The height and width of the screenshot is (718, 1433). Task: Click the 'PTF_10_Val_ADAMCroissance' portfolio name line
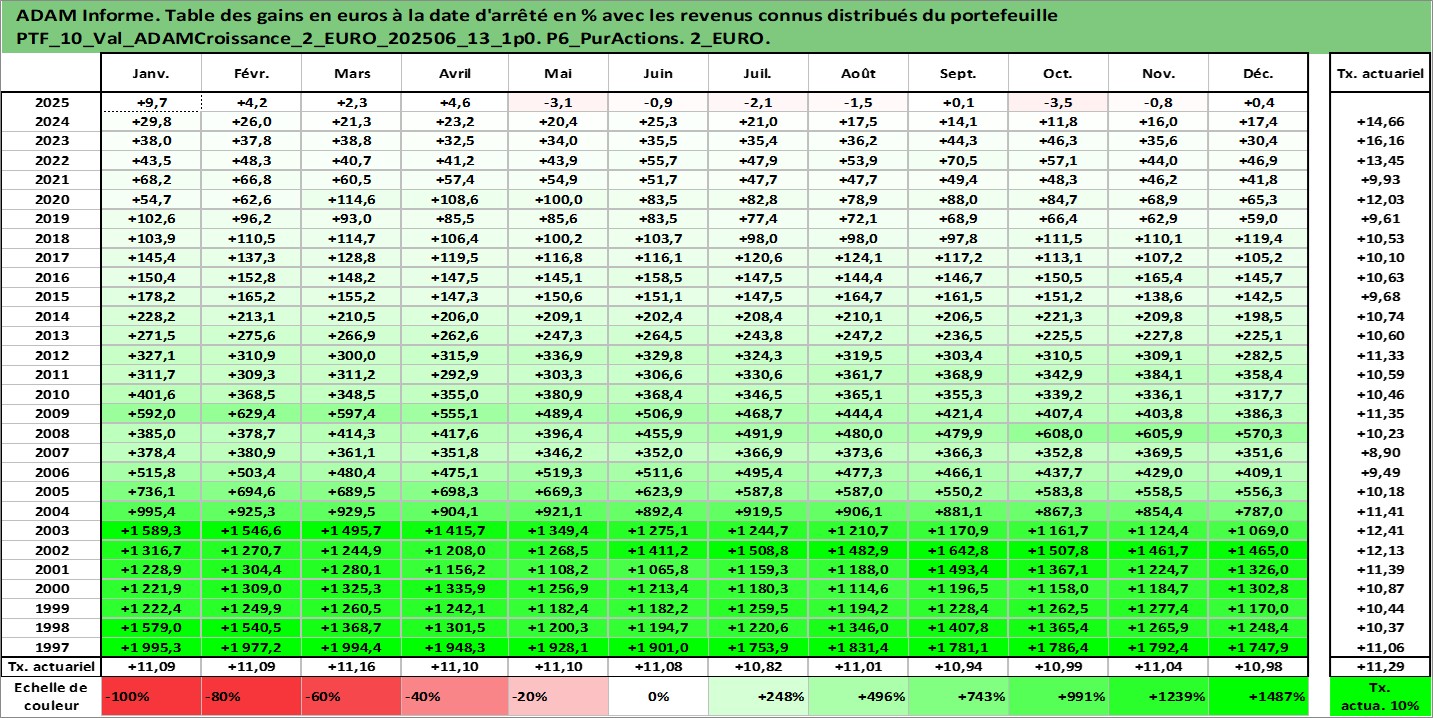[394, 38]
